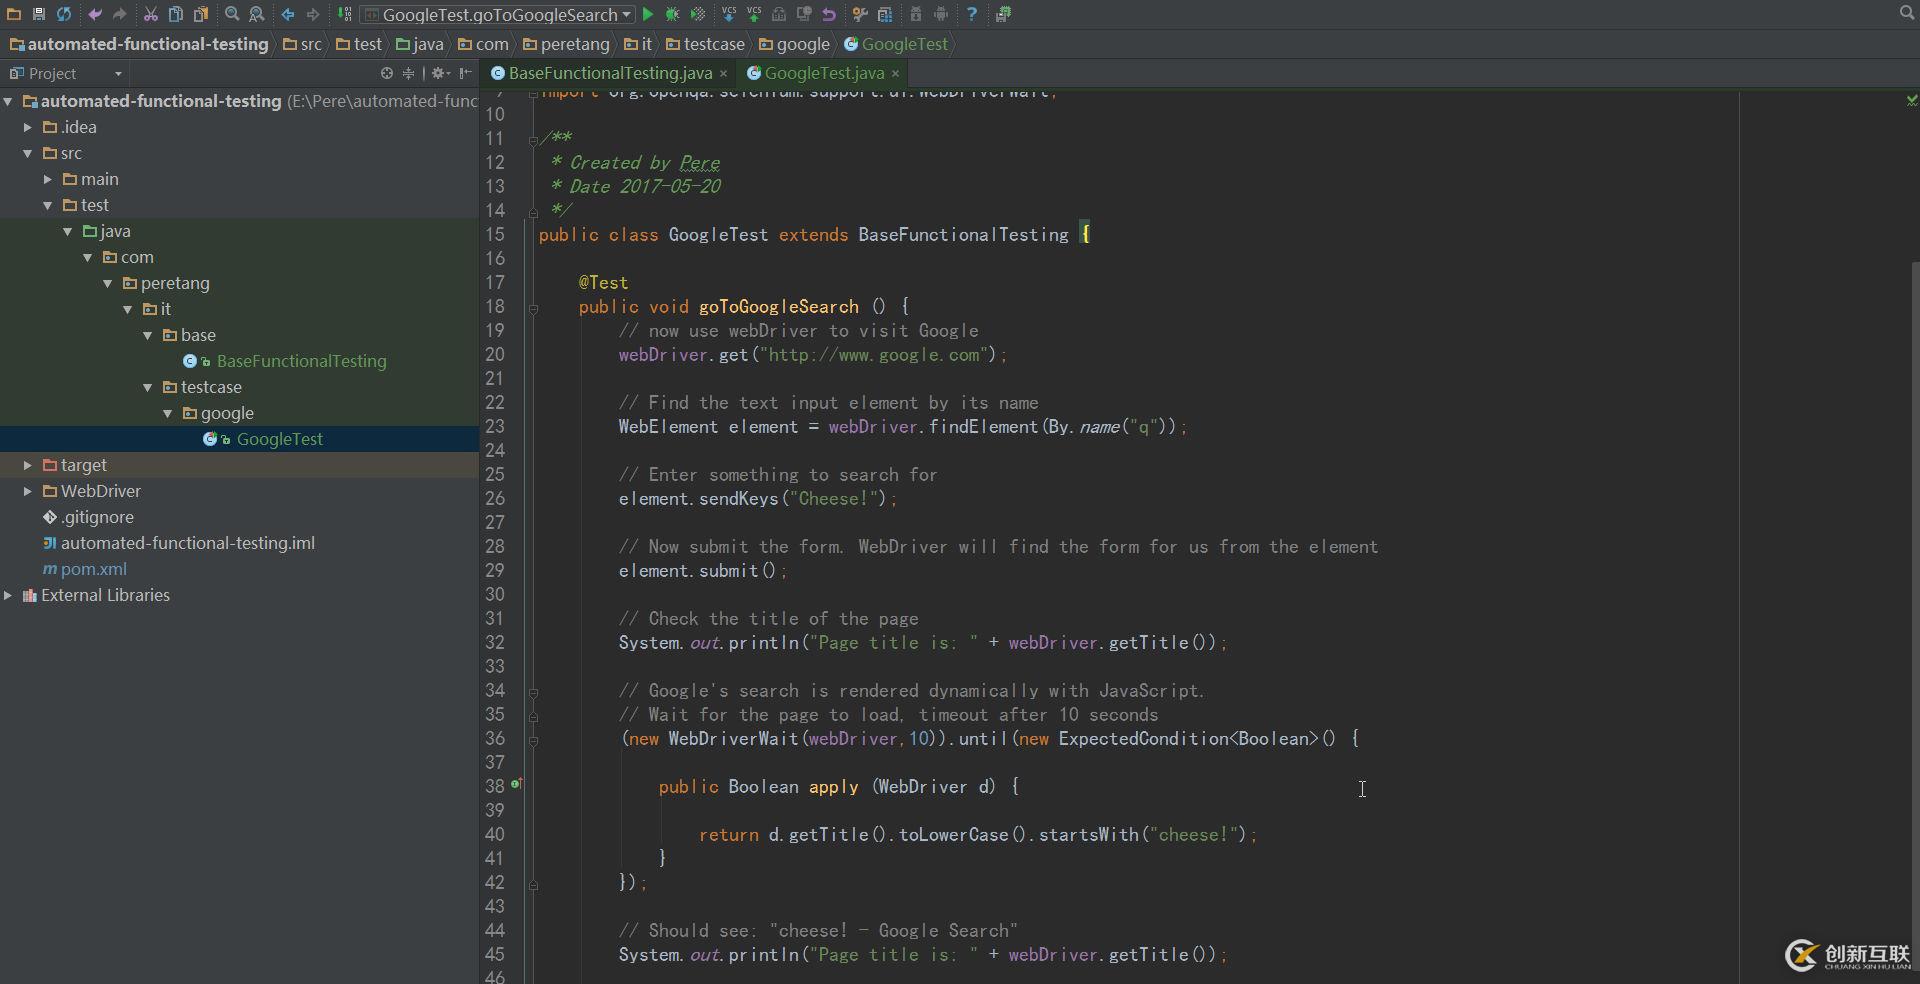The height and width of the screenshot is (984, 1920).
Task: Toggle code fold at line 18 method
Action: [533, 309]
